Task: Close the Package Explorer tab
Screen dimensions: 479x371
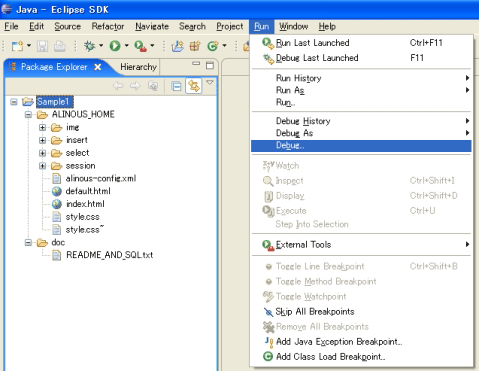Action: (98, 67)
